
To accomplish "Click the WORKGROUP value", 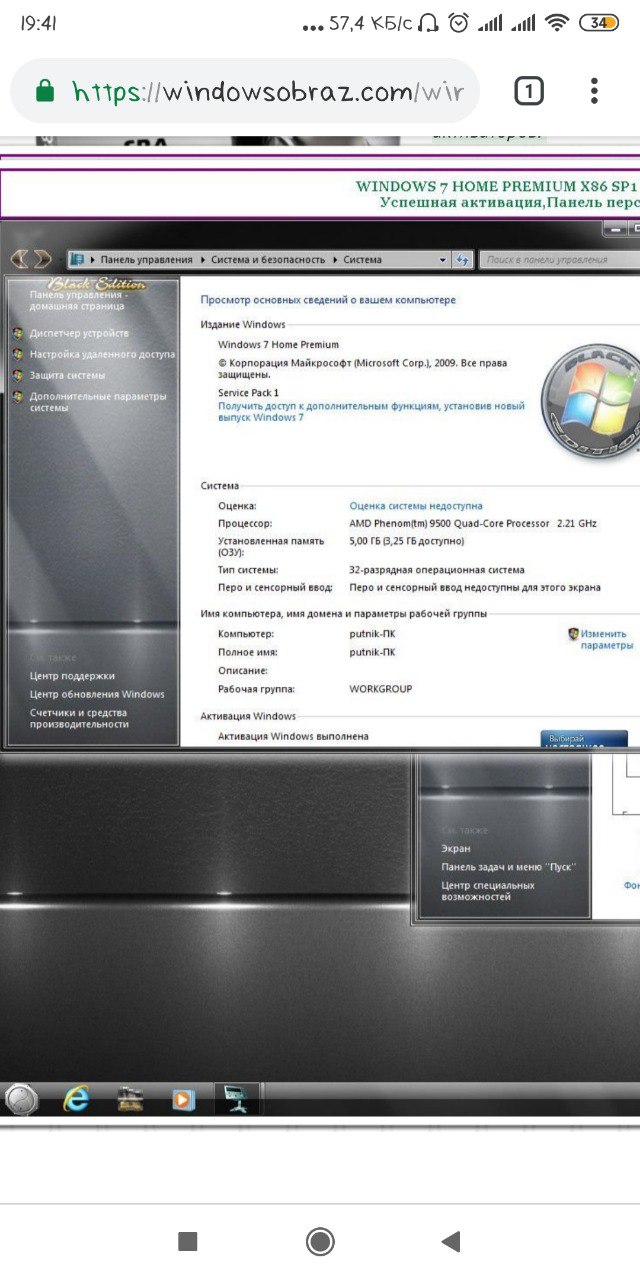I will tap(380, 689).
